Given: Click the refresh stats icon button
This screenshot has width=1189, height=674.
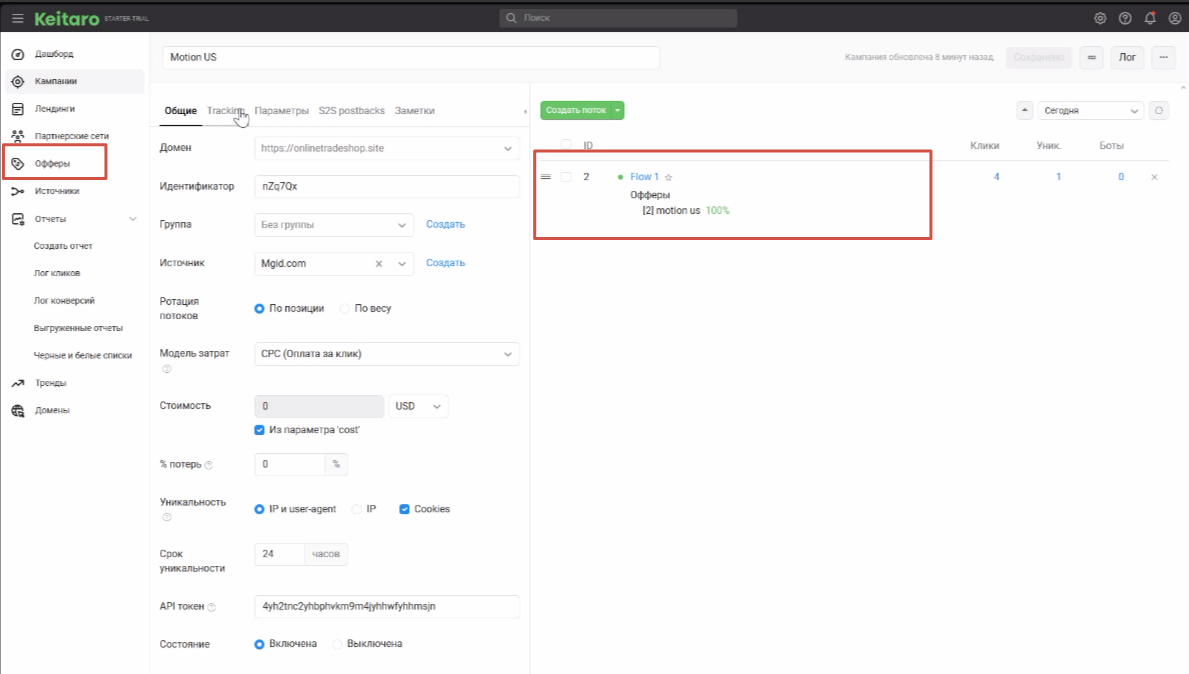Looking at the screenshot, I should point(1159,111).
